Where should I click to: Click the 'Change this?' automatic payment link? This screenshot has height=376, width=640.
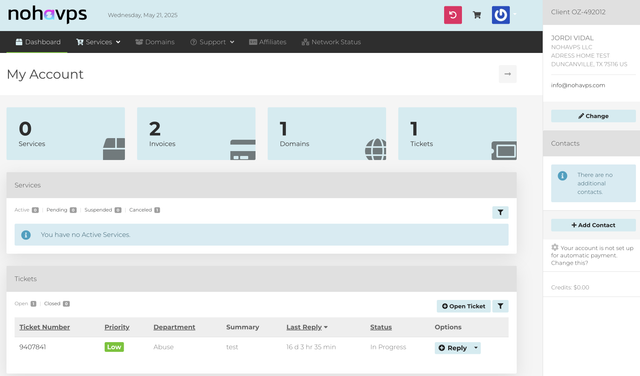(569, 263)
